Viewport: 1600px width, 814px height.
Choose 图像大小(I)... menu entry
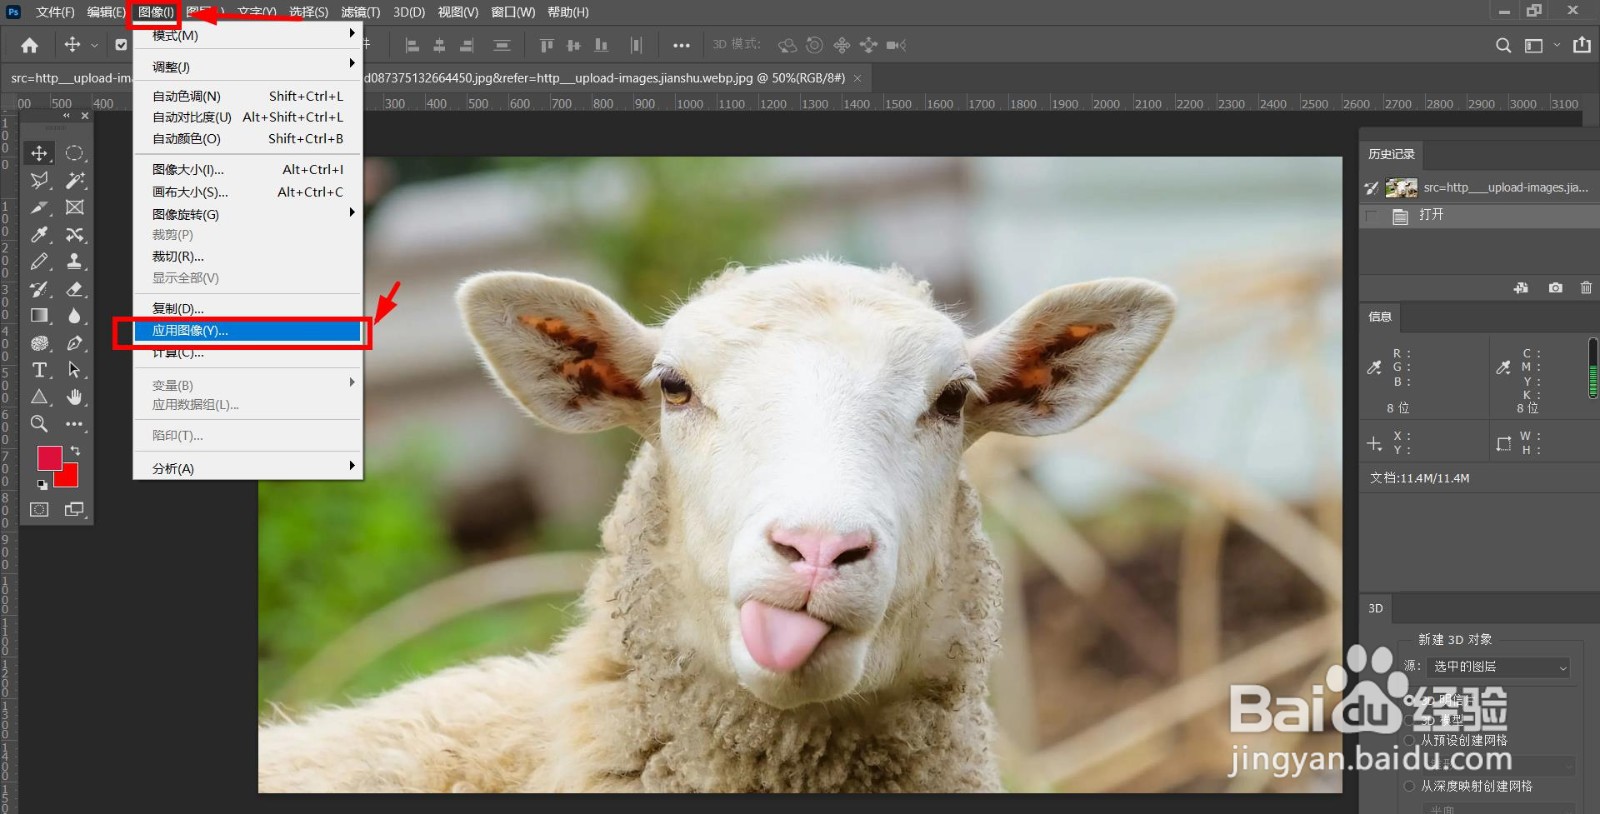coord(248,170)
